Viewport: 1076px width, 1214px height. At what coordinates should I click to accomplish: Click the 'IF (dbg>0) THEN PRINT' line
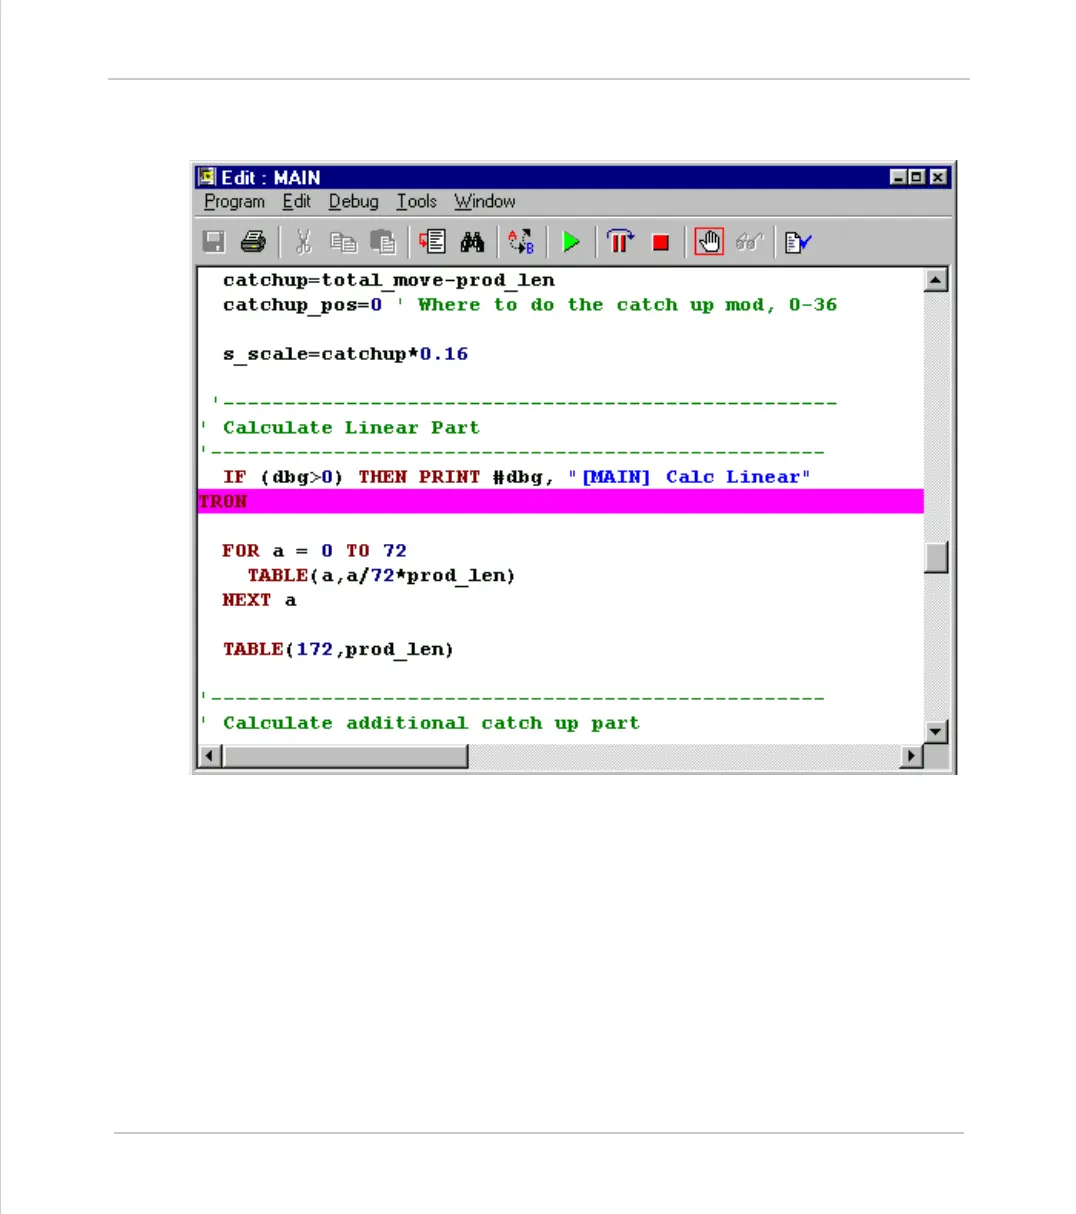pos(516,477)
